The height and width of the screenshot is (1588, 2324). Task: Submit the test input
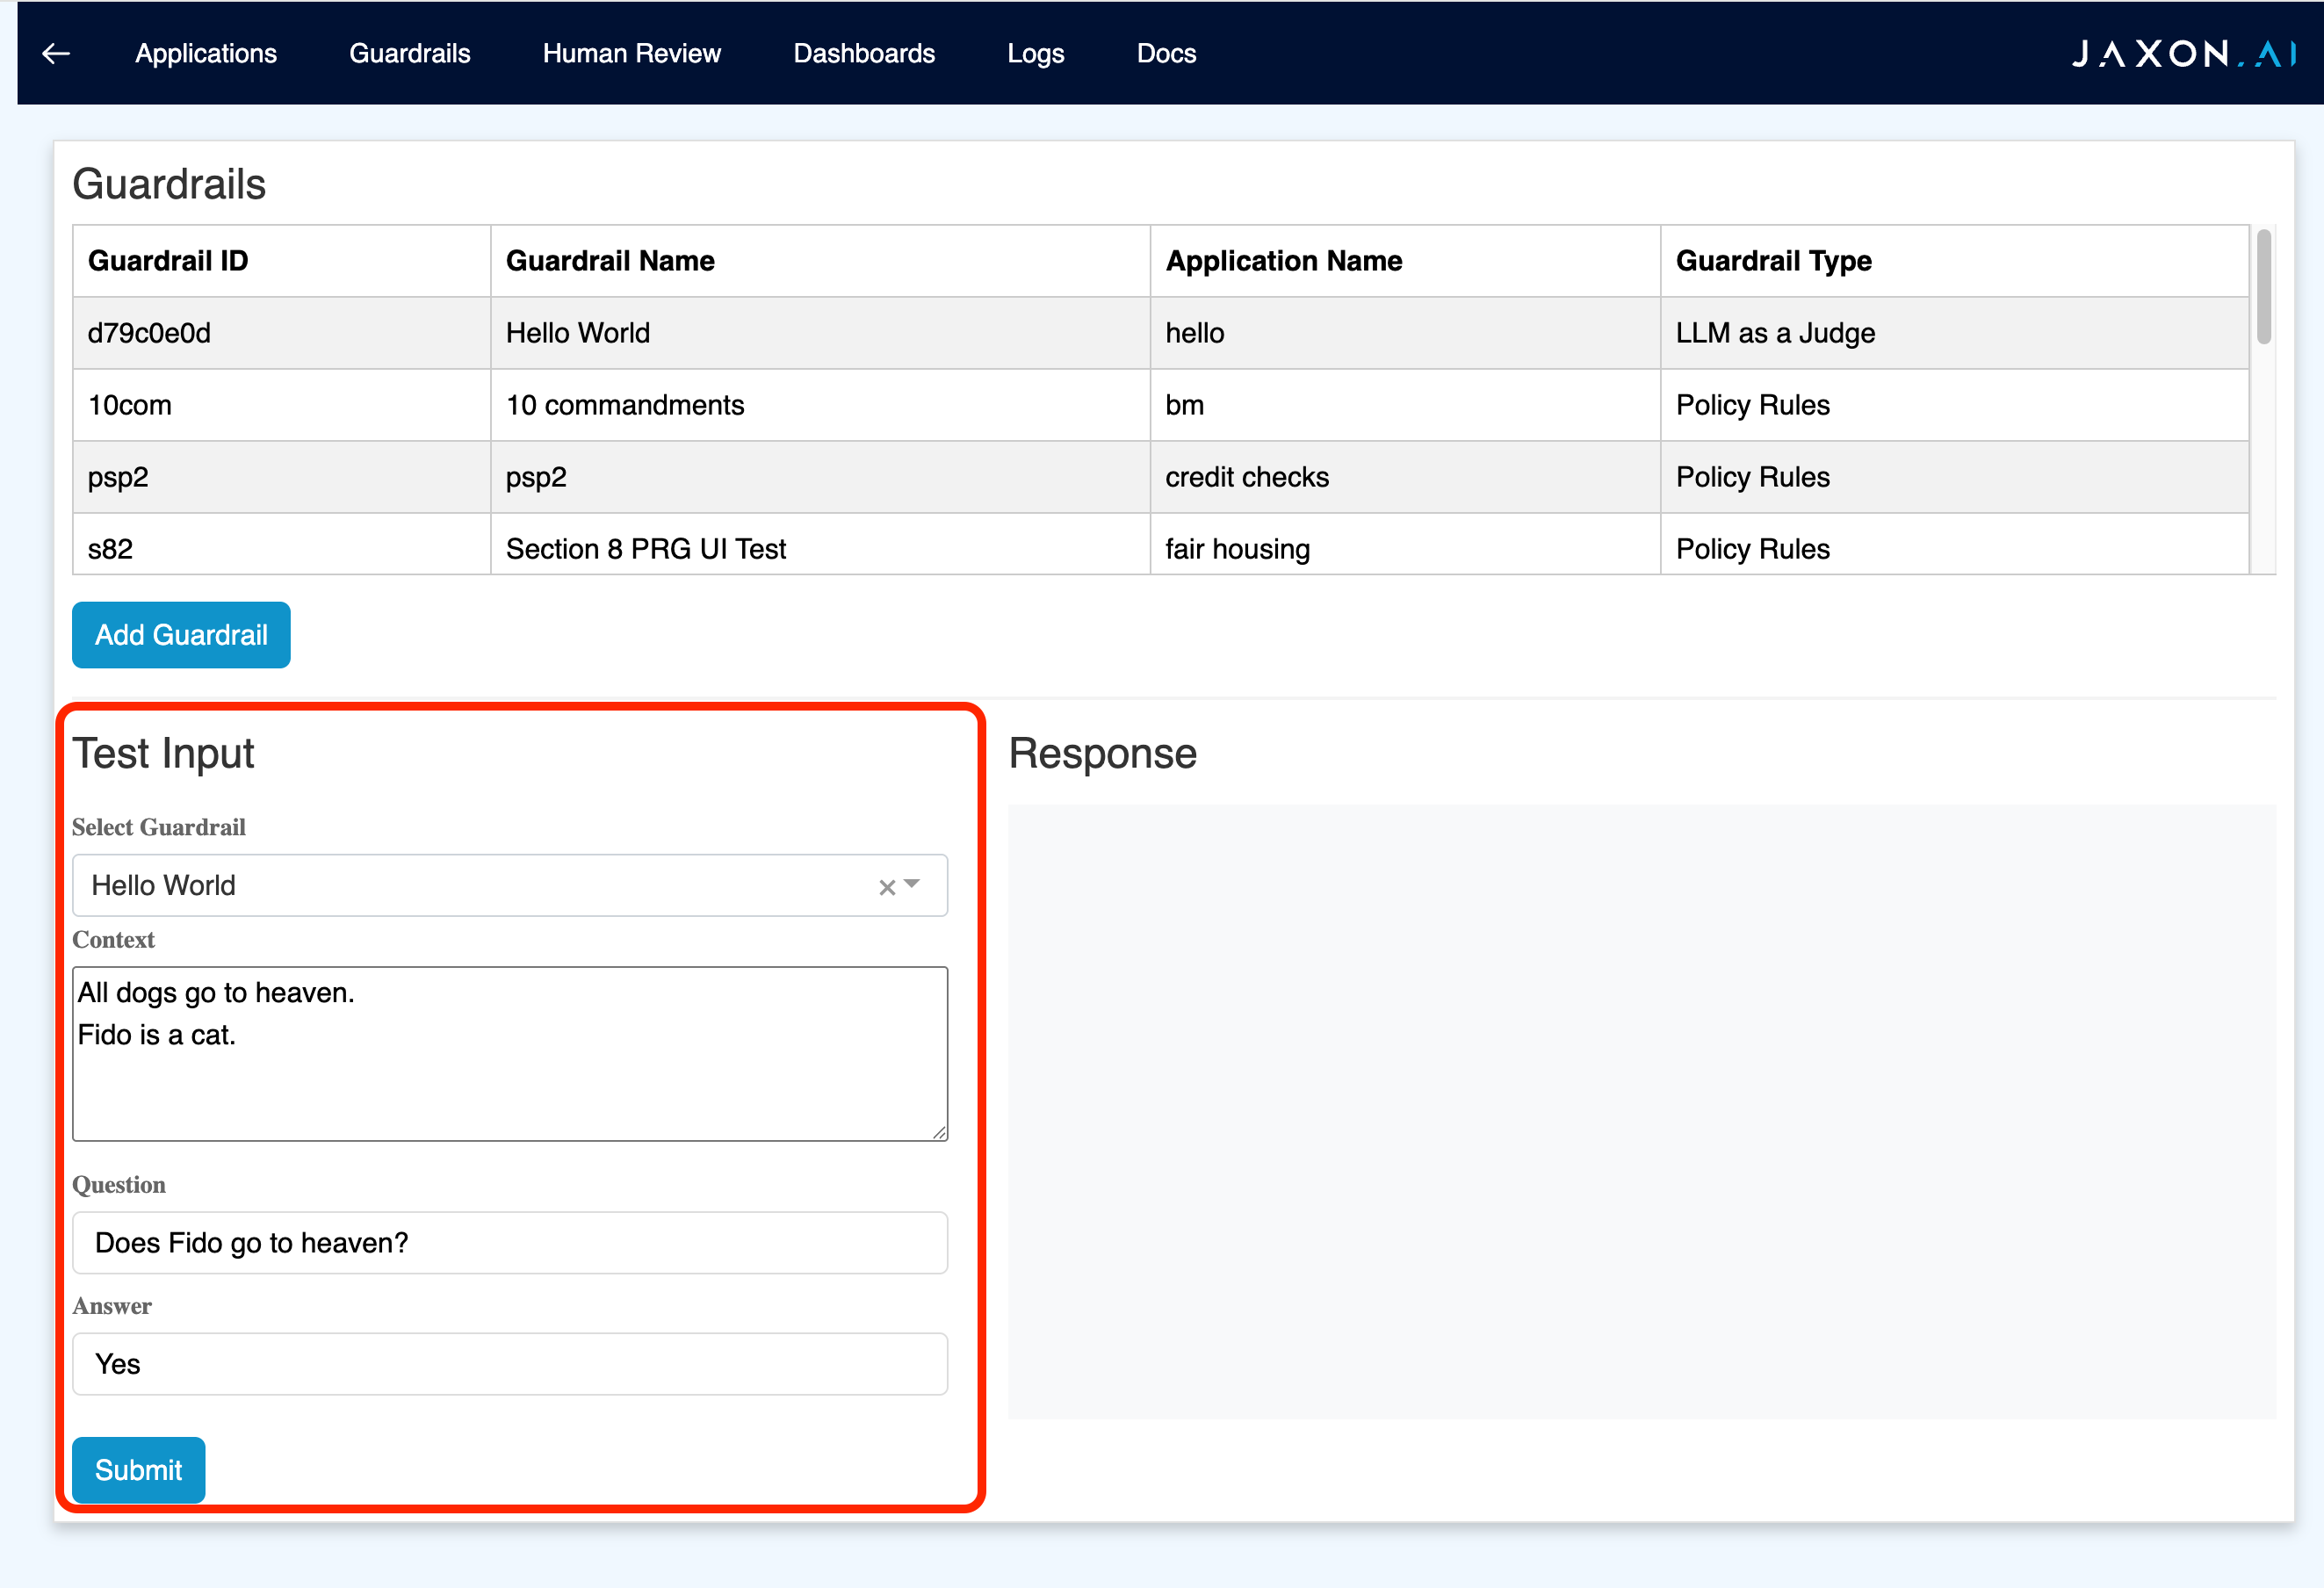[138, 1470]
